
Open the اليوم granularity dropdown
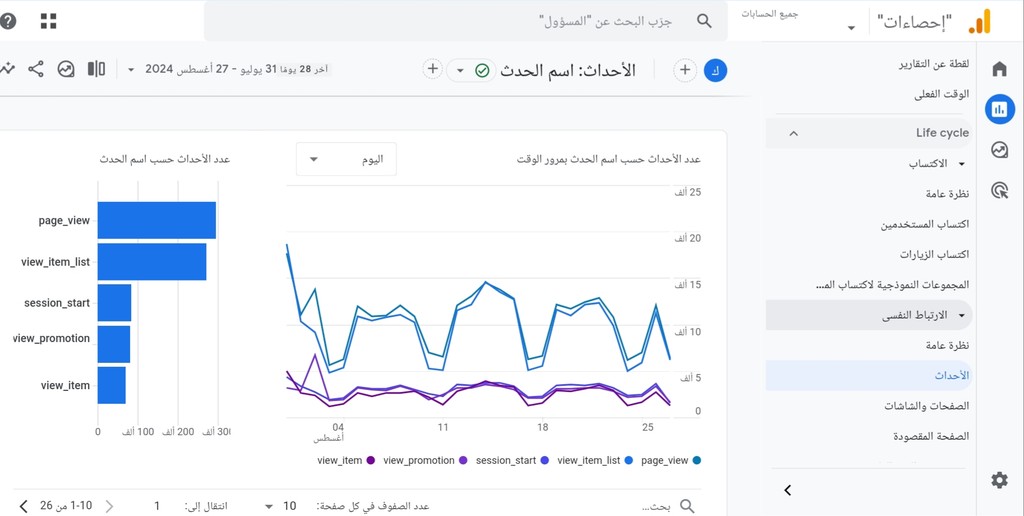click(x=346, y=159)
